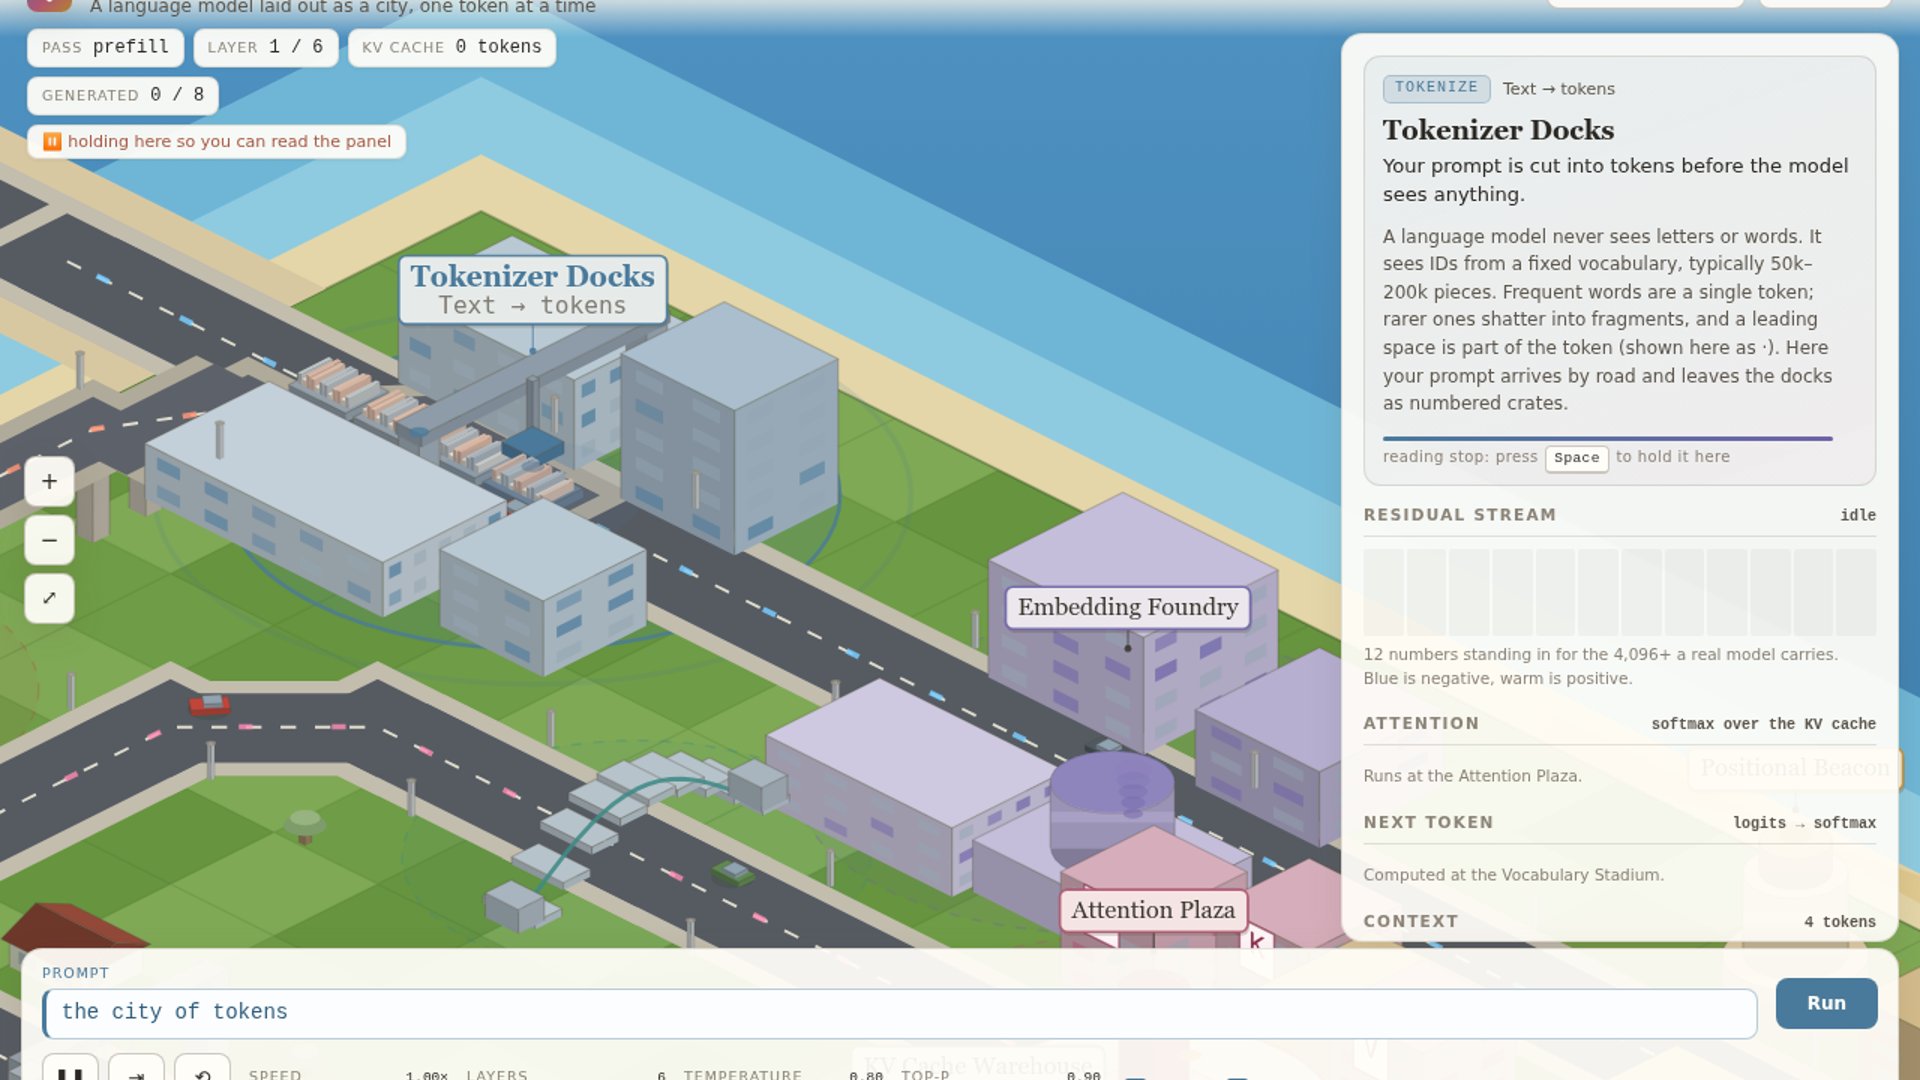Click the 'softmax over the KV cache' label
This screenshot has height=1080, width=1920.
pos(1763,724)
